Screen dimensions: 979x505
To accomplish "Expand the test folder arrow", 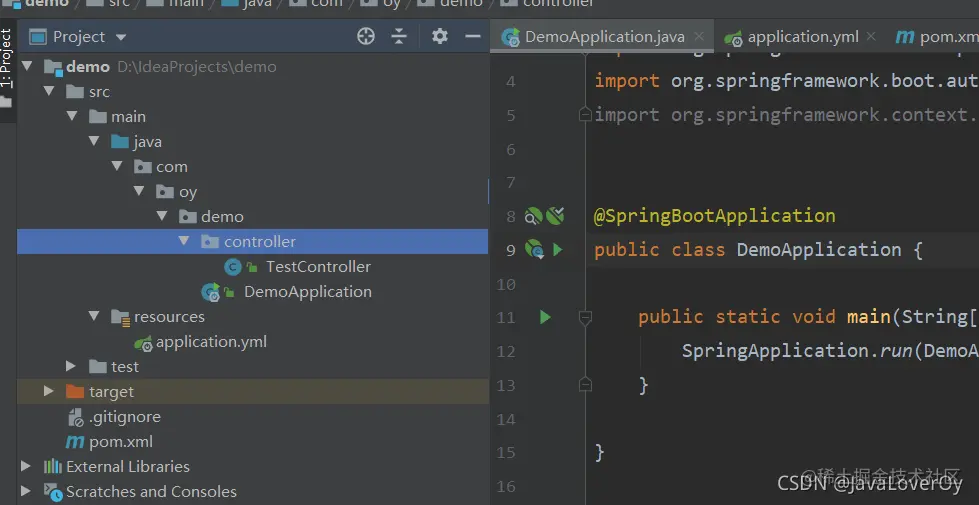I will (x=71, y=366).
